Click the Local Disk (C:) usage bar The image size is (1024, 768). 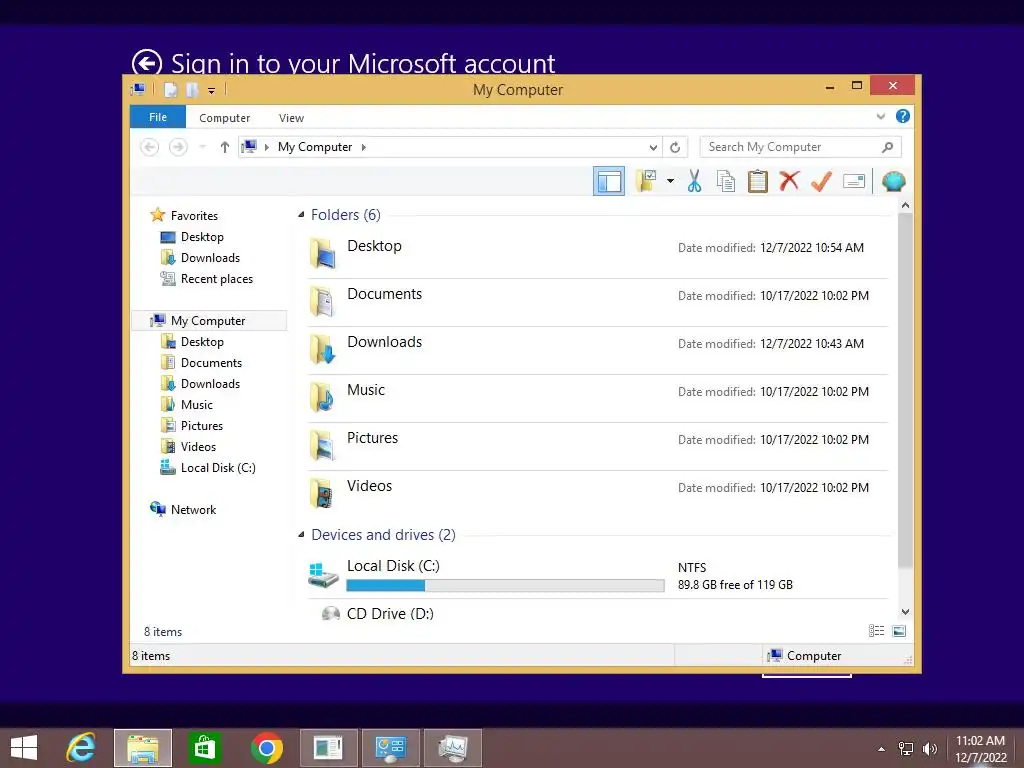coord(505,586)
